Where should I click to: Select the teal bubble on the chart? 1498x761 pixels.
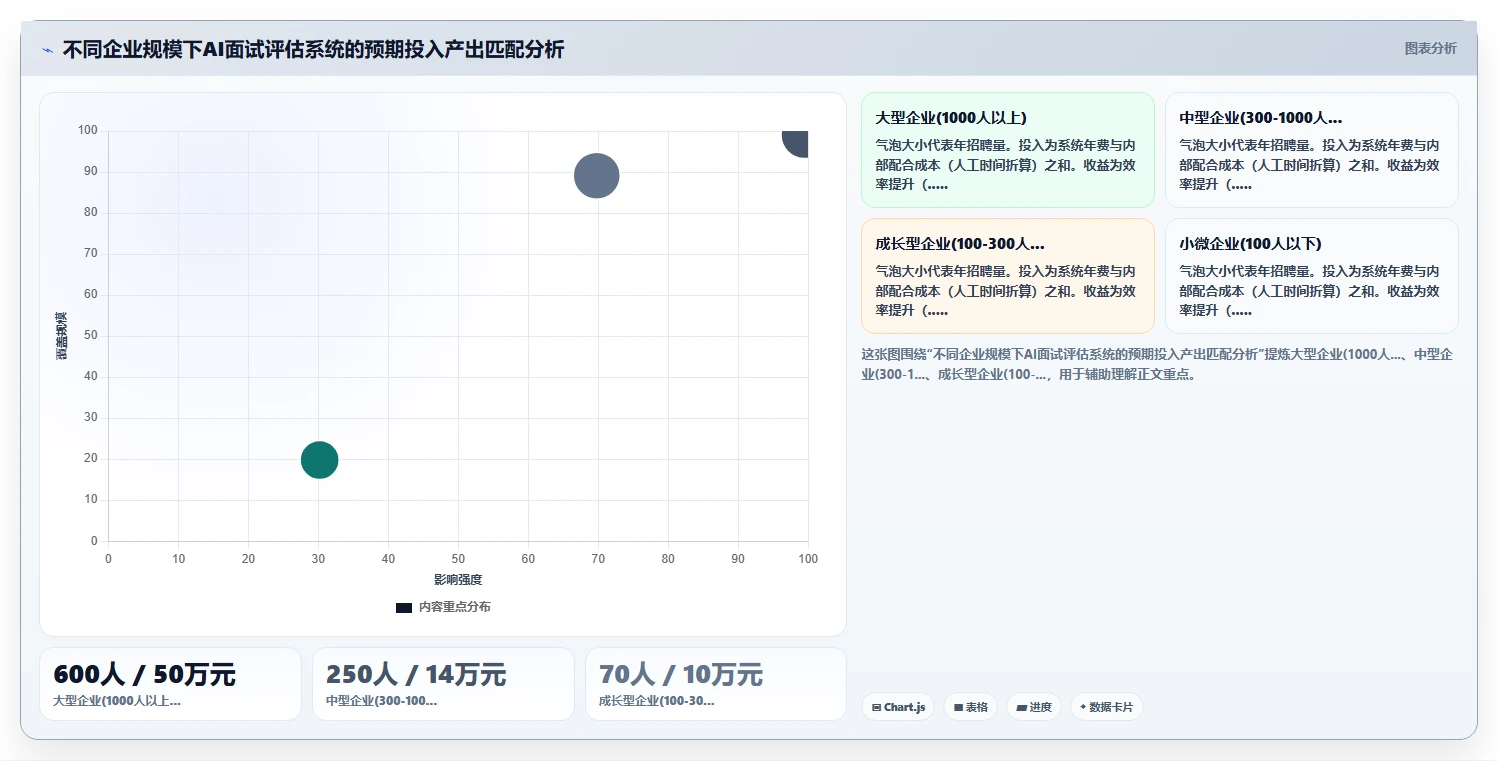(319, 460)
